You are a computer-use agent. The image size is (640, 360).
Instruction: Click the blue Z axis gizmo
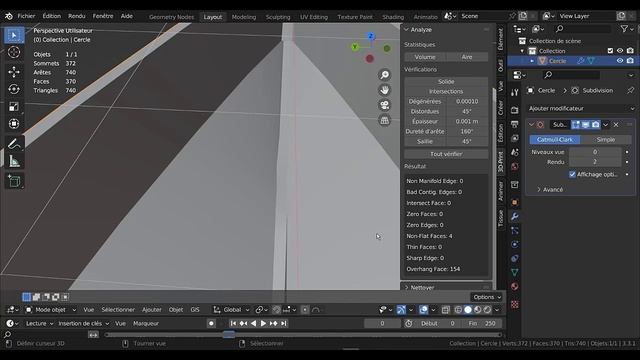tap(371, 36)
